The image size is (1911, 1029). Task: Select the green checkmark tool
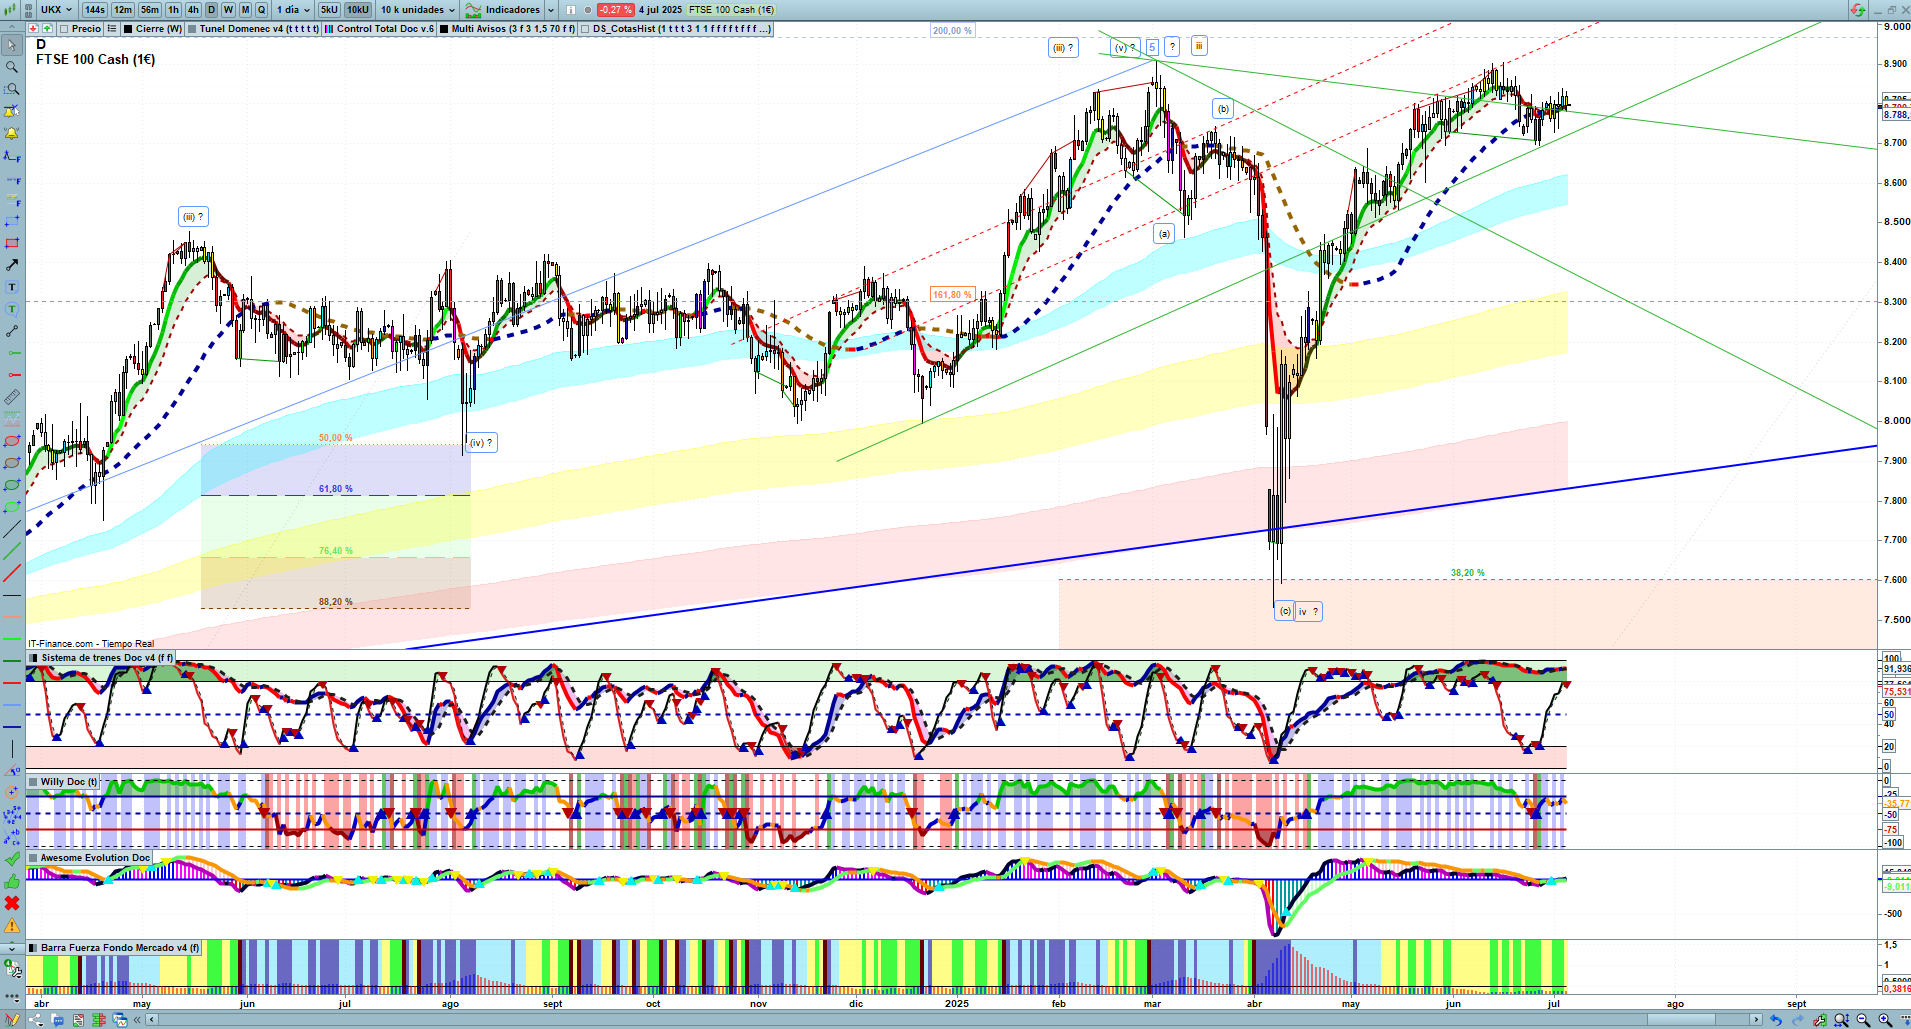[x=12, y=859]
